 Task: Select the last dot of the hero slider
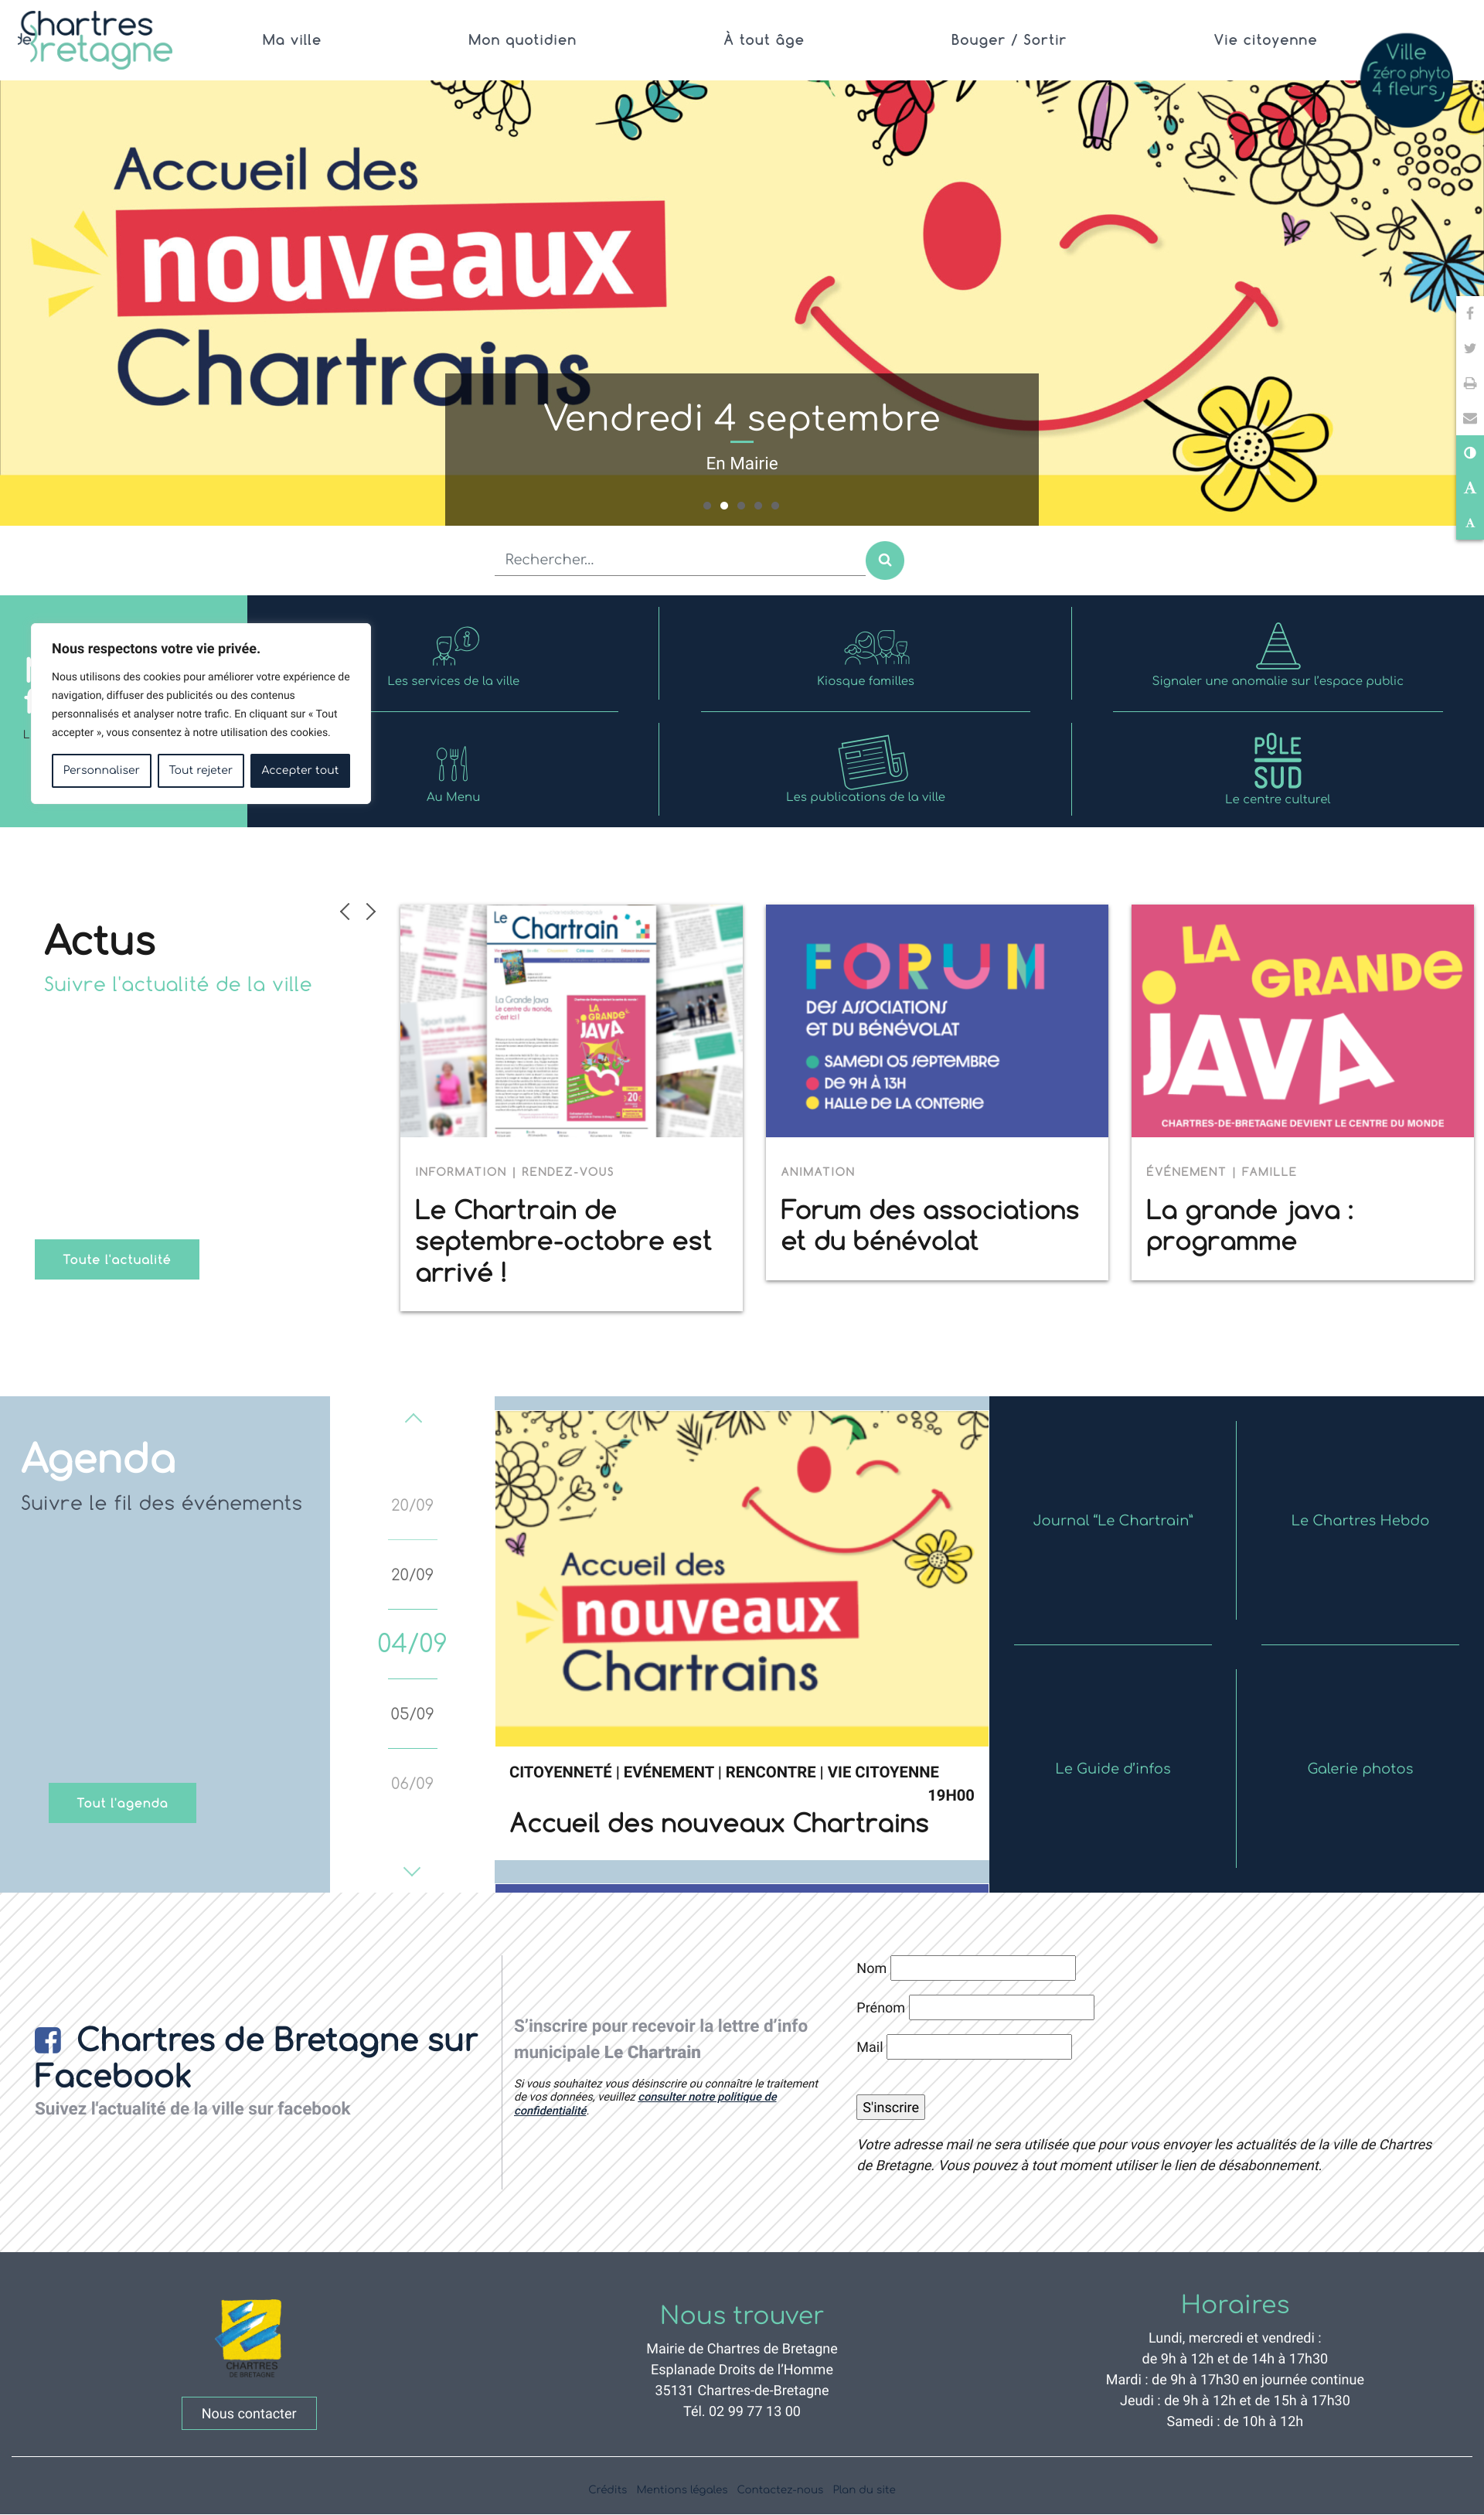(x=775, y=506)
